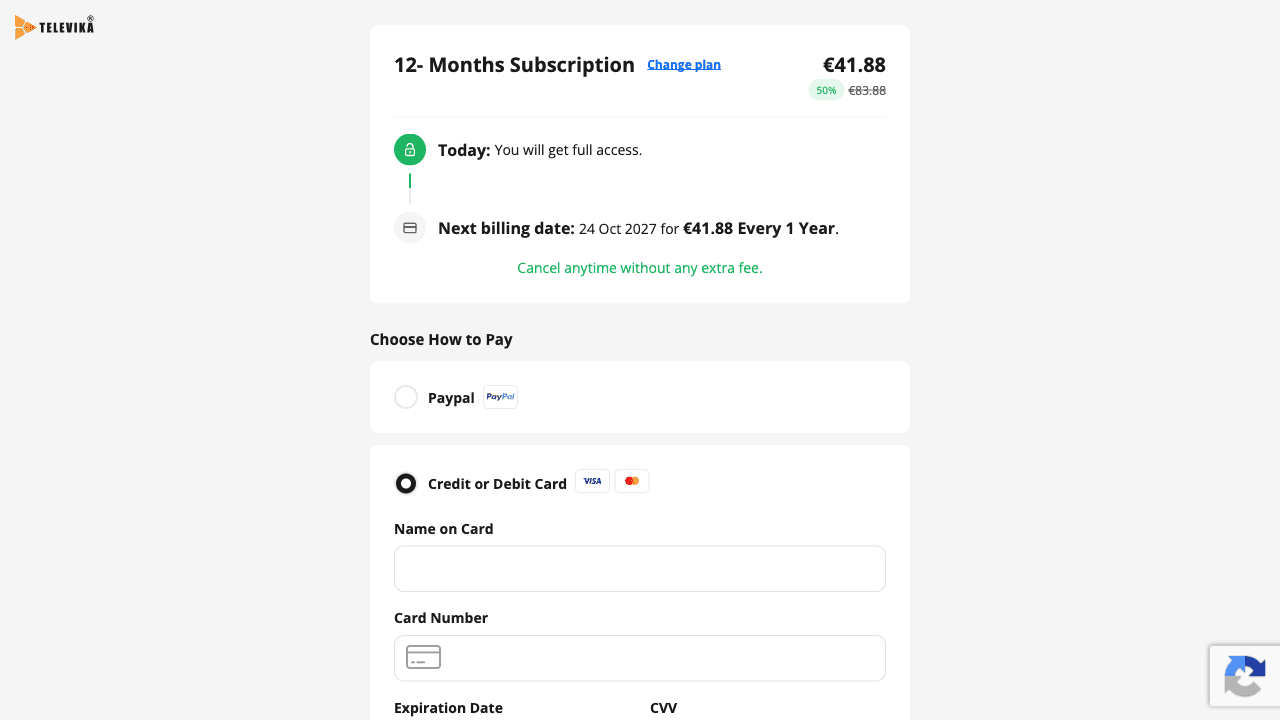Click the Televika logo
Screen dimensions: 1280x720
pyautogui.click(x=55, y=27)
